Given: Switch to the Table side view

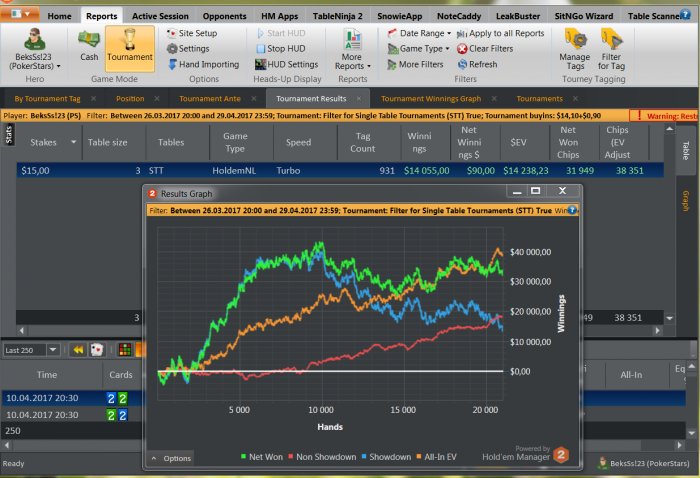Looking at the screenshot, I should click(686, 150).
